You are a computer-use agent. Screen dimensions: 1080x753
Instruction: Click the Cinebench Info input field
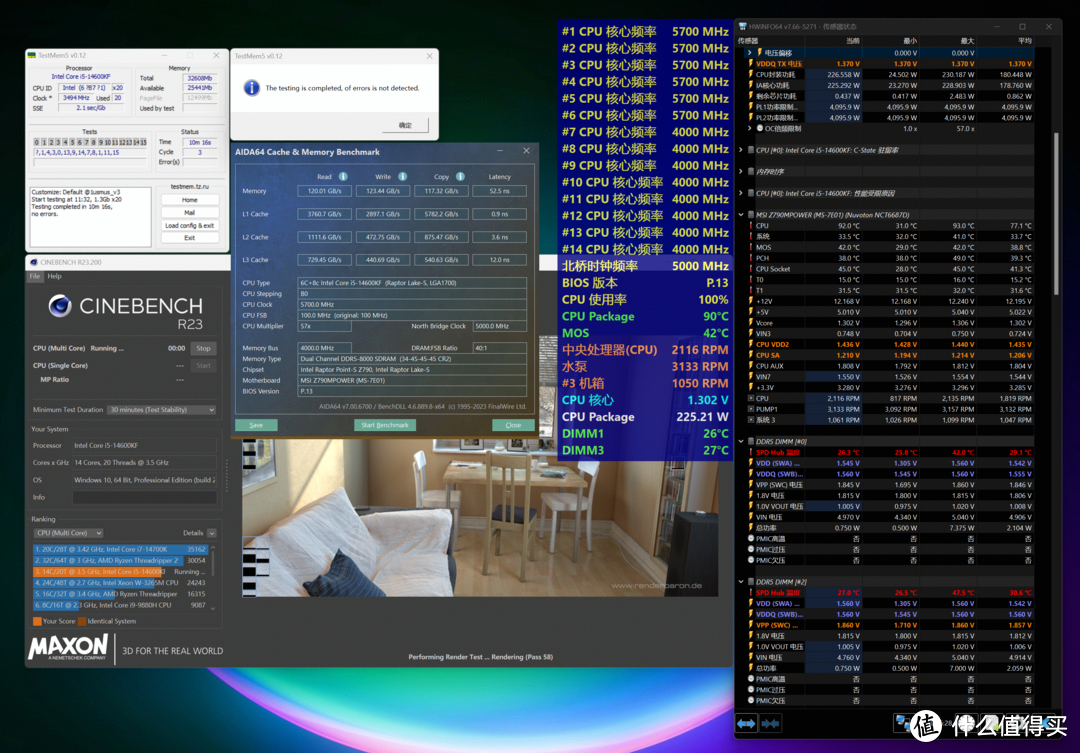[145, 497]
